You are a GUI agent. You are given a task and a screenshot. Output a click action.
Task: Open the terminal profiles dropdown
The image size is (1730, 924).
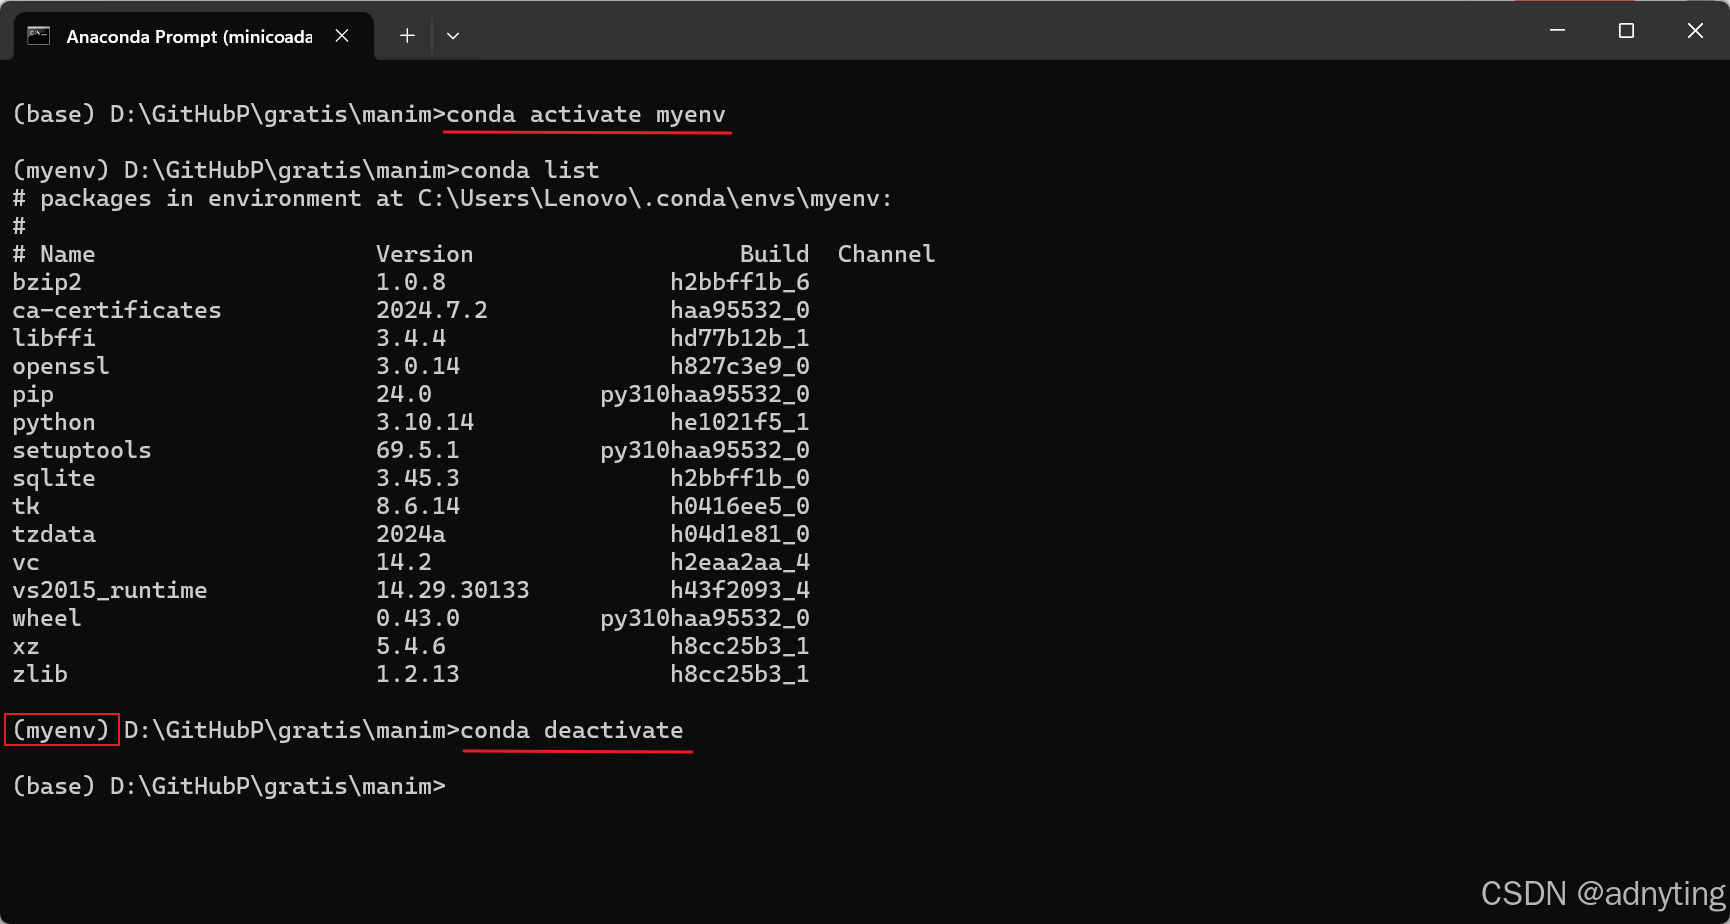point(453,36)
